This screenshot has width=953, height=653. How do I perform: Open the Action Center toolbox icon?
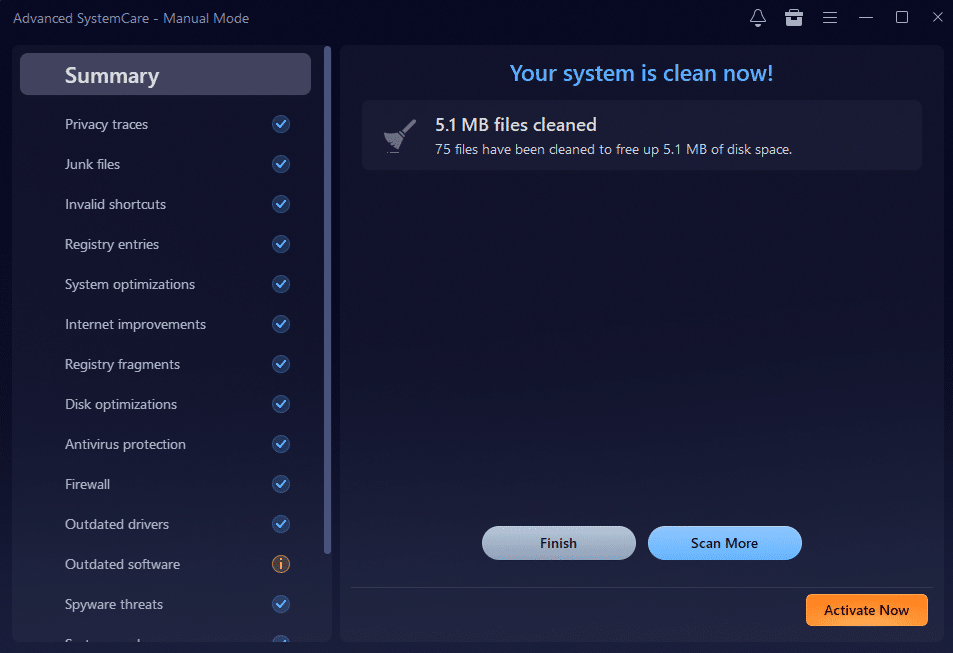(793, 17)
